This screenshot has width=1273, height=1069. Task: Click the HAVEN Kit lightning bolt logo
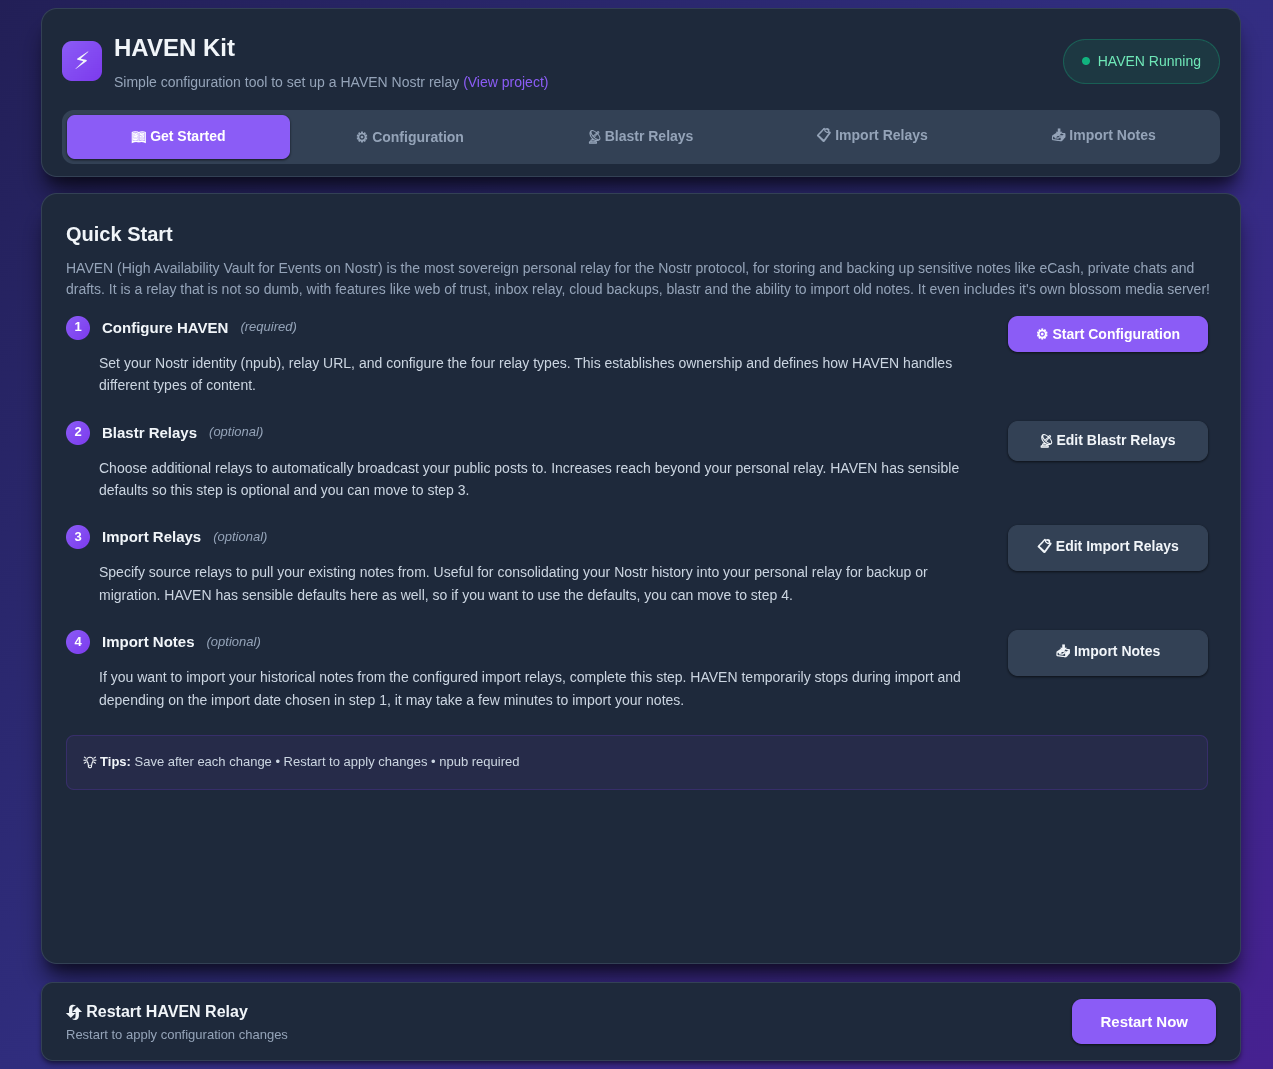pos(82,61)
